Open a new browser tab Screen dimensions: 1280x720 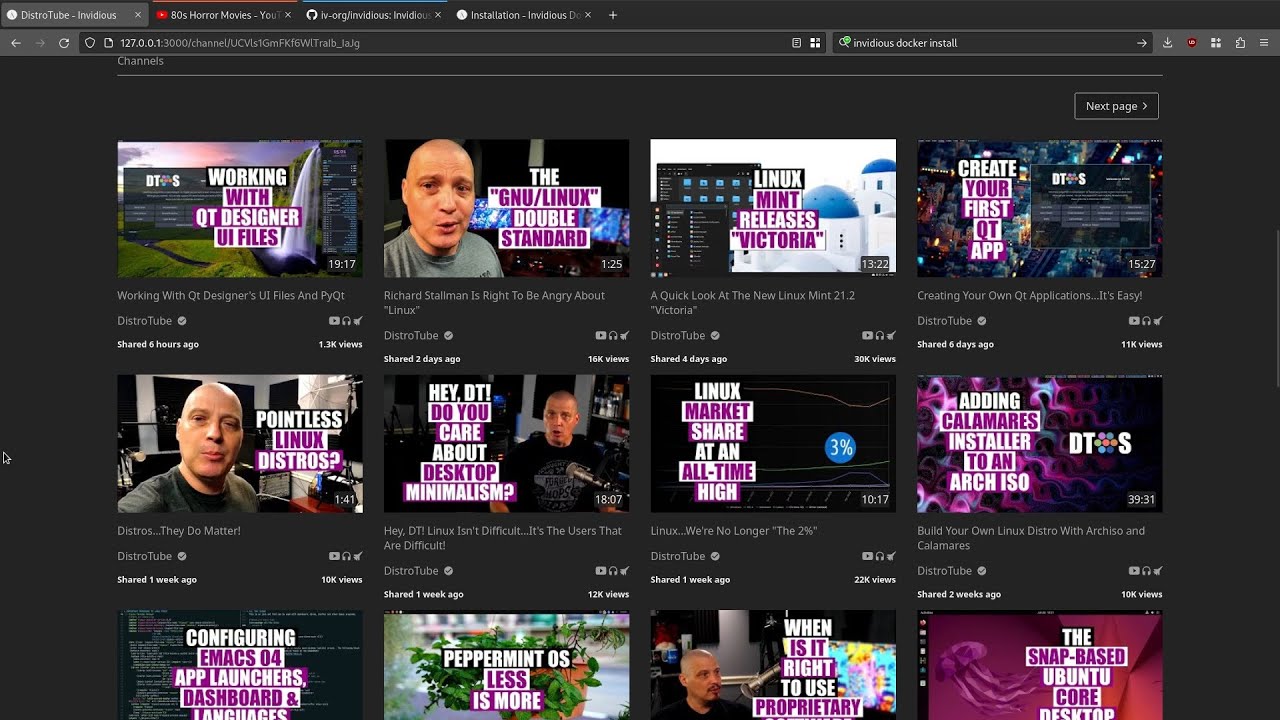pos(613,15)
